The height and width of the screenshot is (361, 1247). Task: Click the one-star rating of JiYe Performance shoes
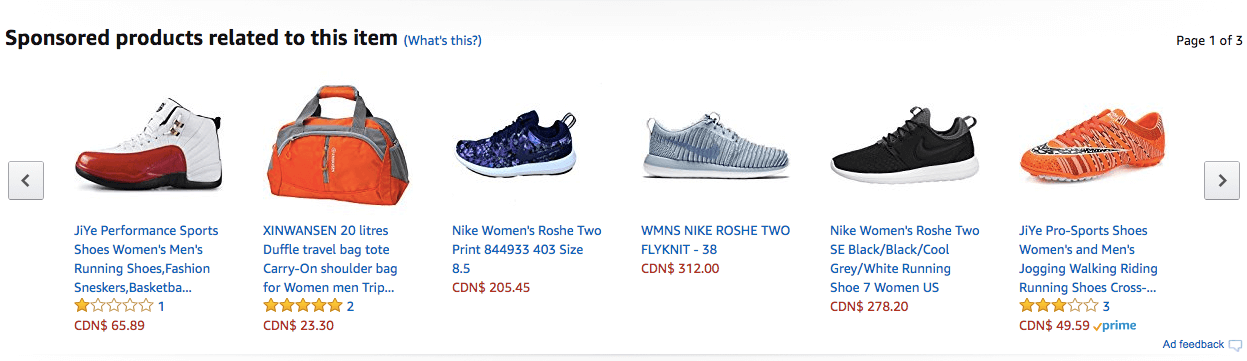pyautogui.click(x=114, y=306)
